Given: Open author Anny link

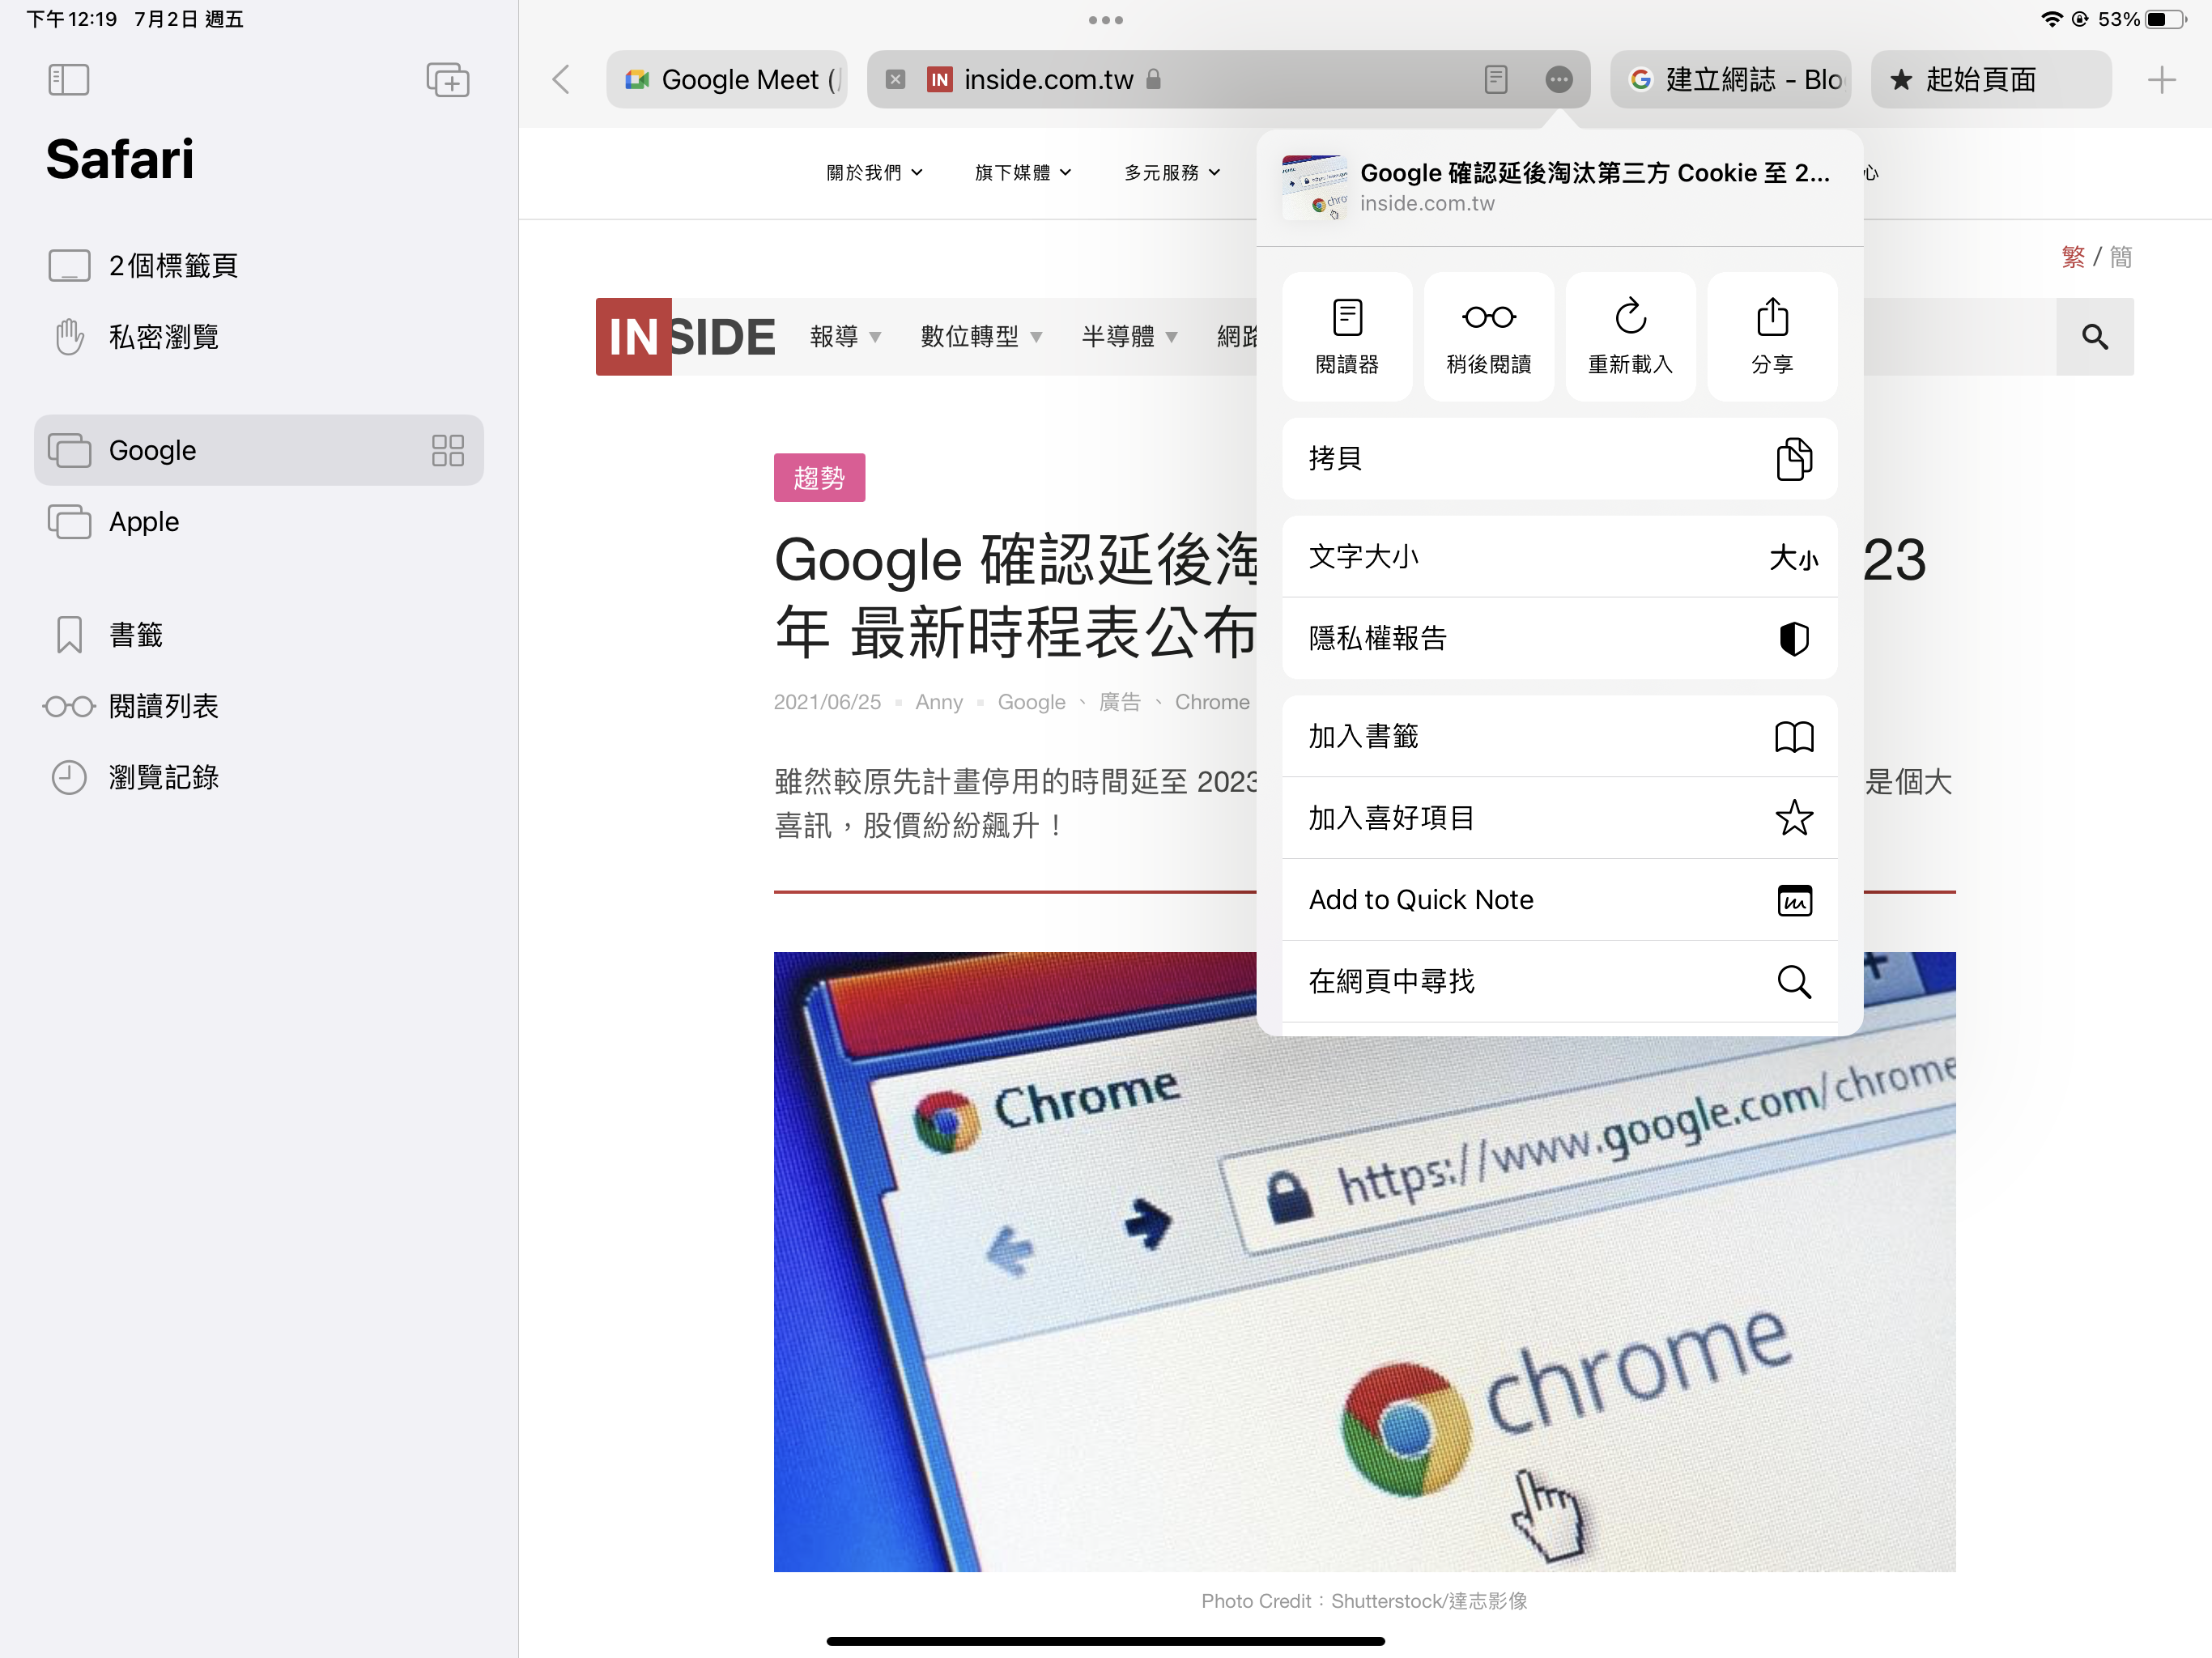Looking at the screenshot, I should 939,702.
